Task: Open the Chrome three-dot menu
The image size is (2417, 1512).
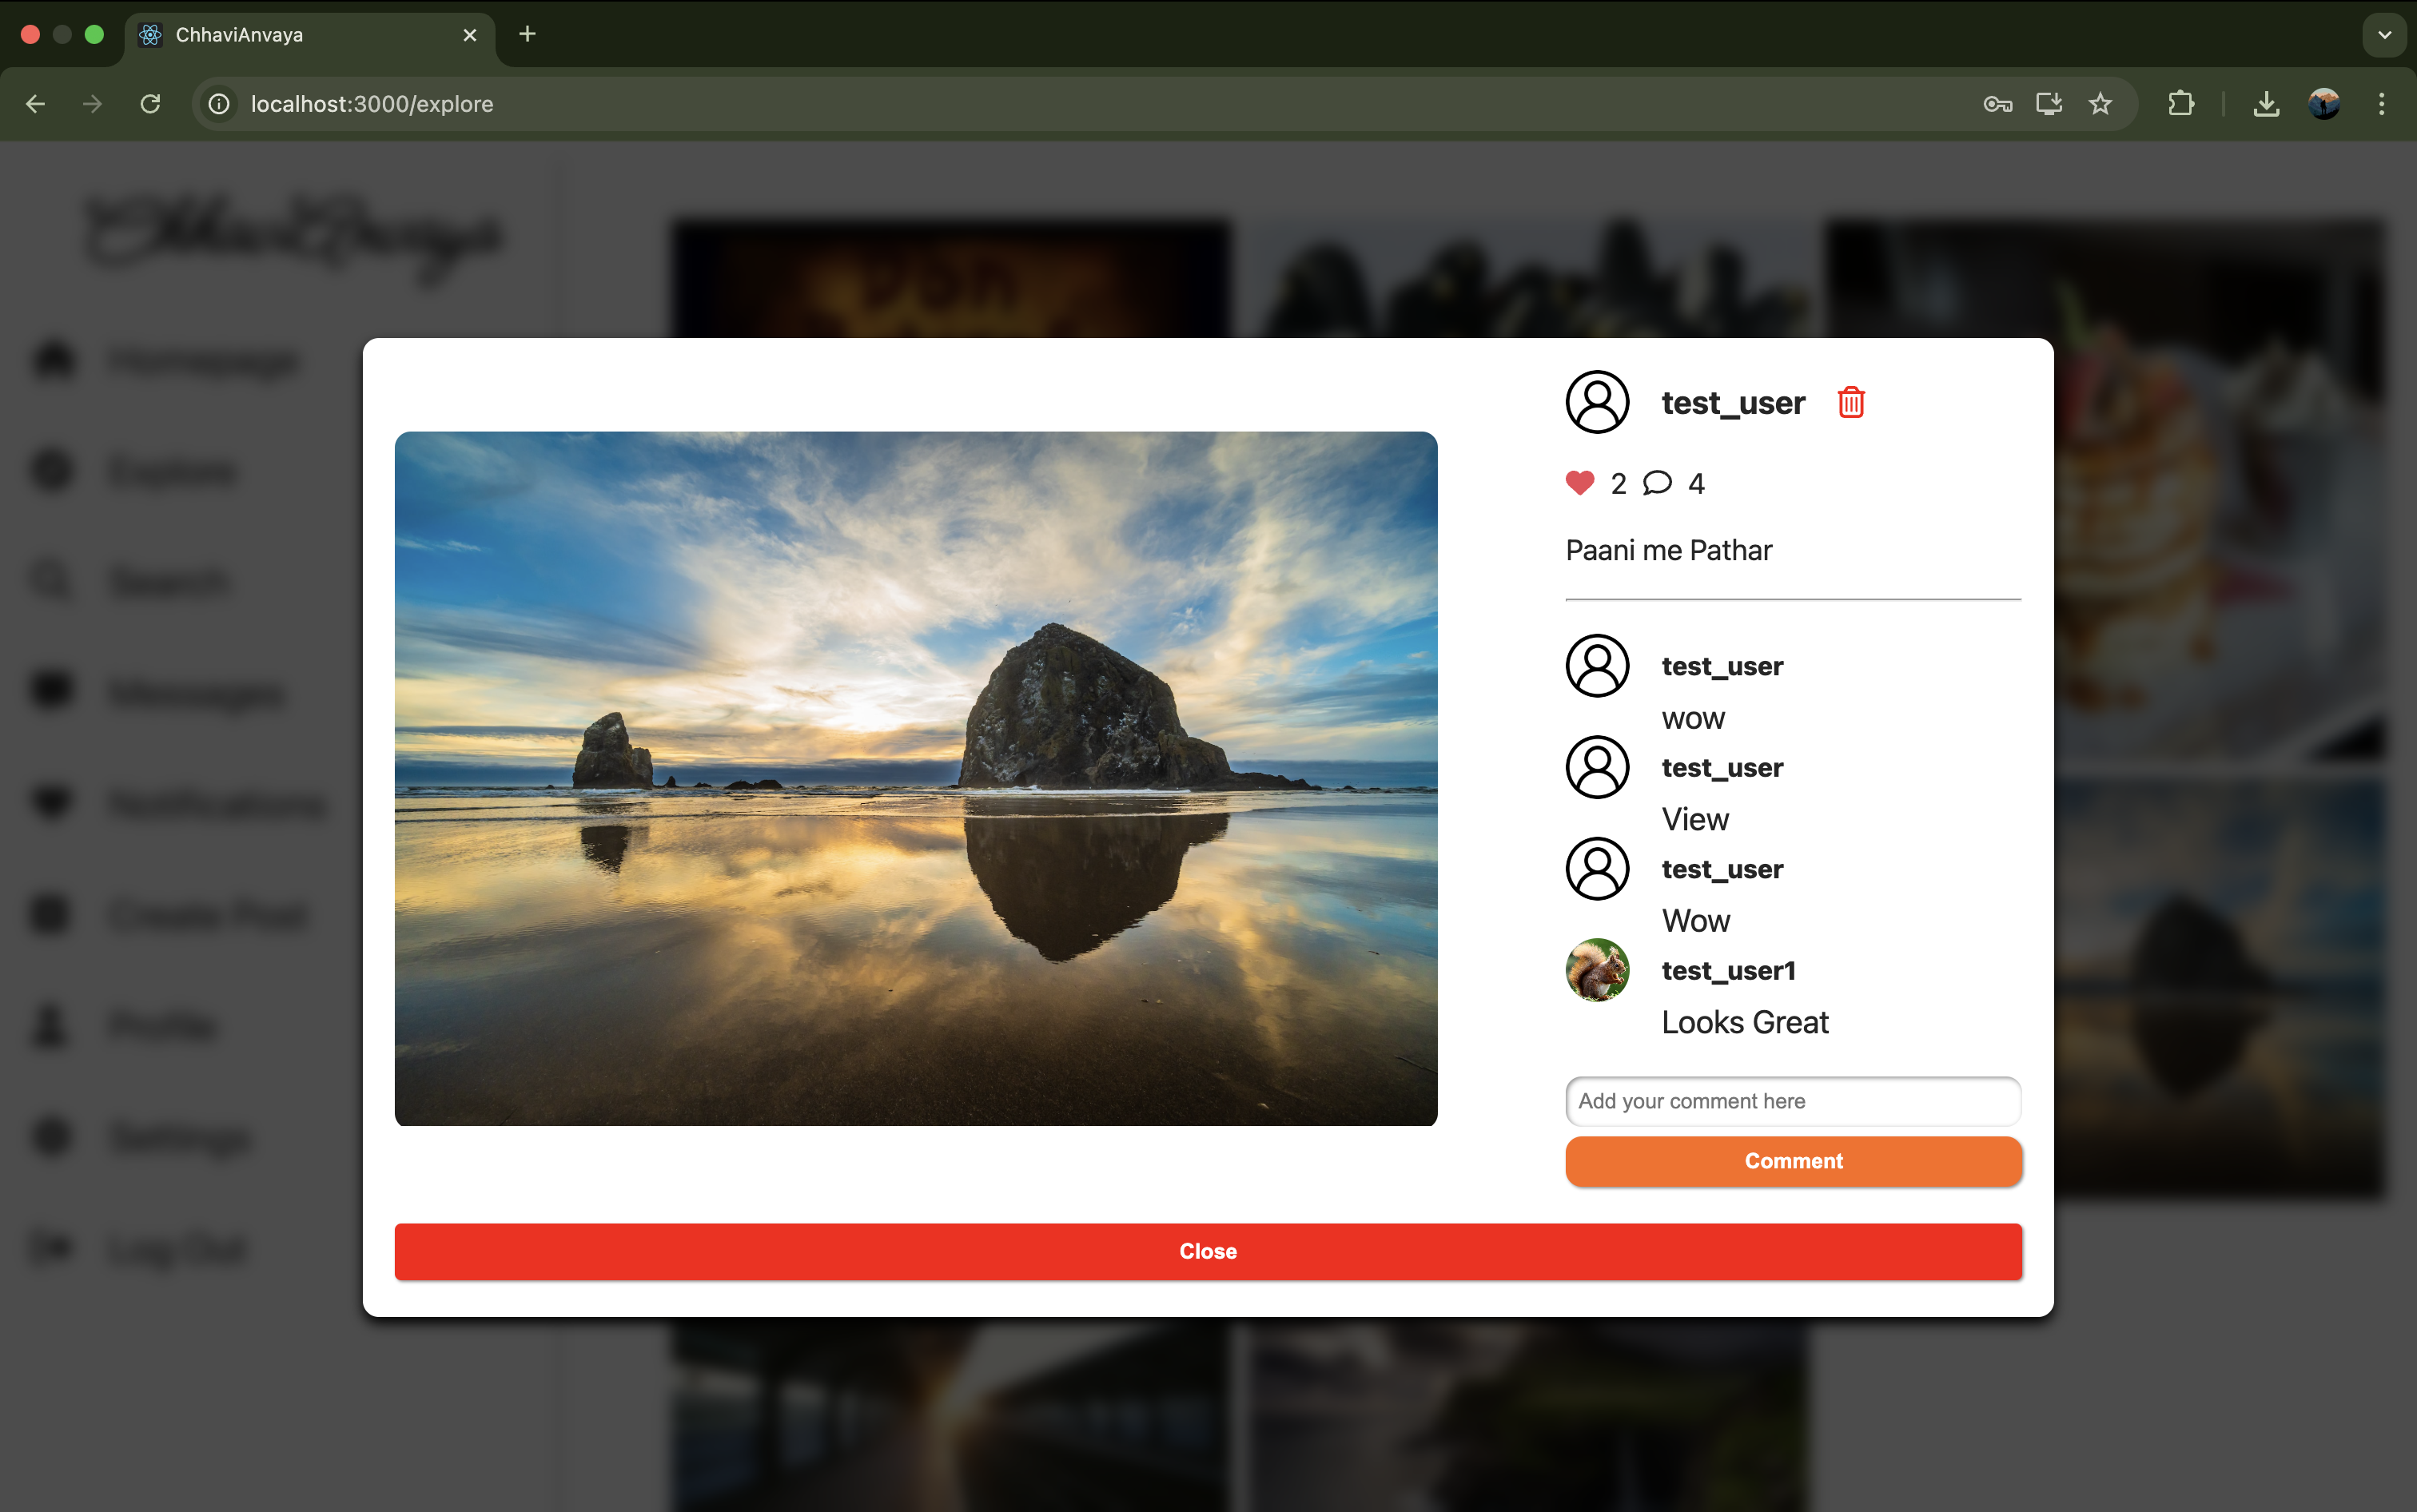Action: coord(2380,104)
